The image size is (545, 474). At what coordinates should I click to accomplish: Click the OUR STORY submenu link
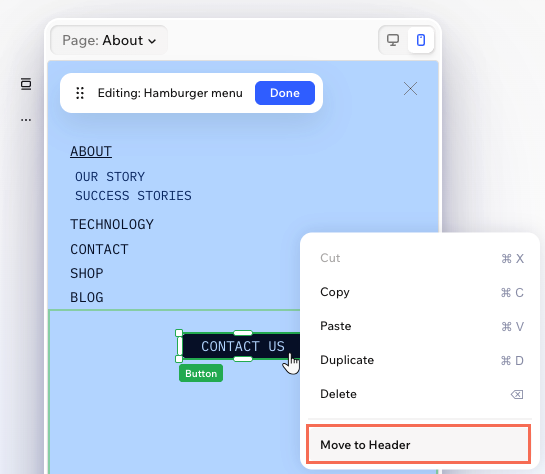(x=110, y=177)
